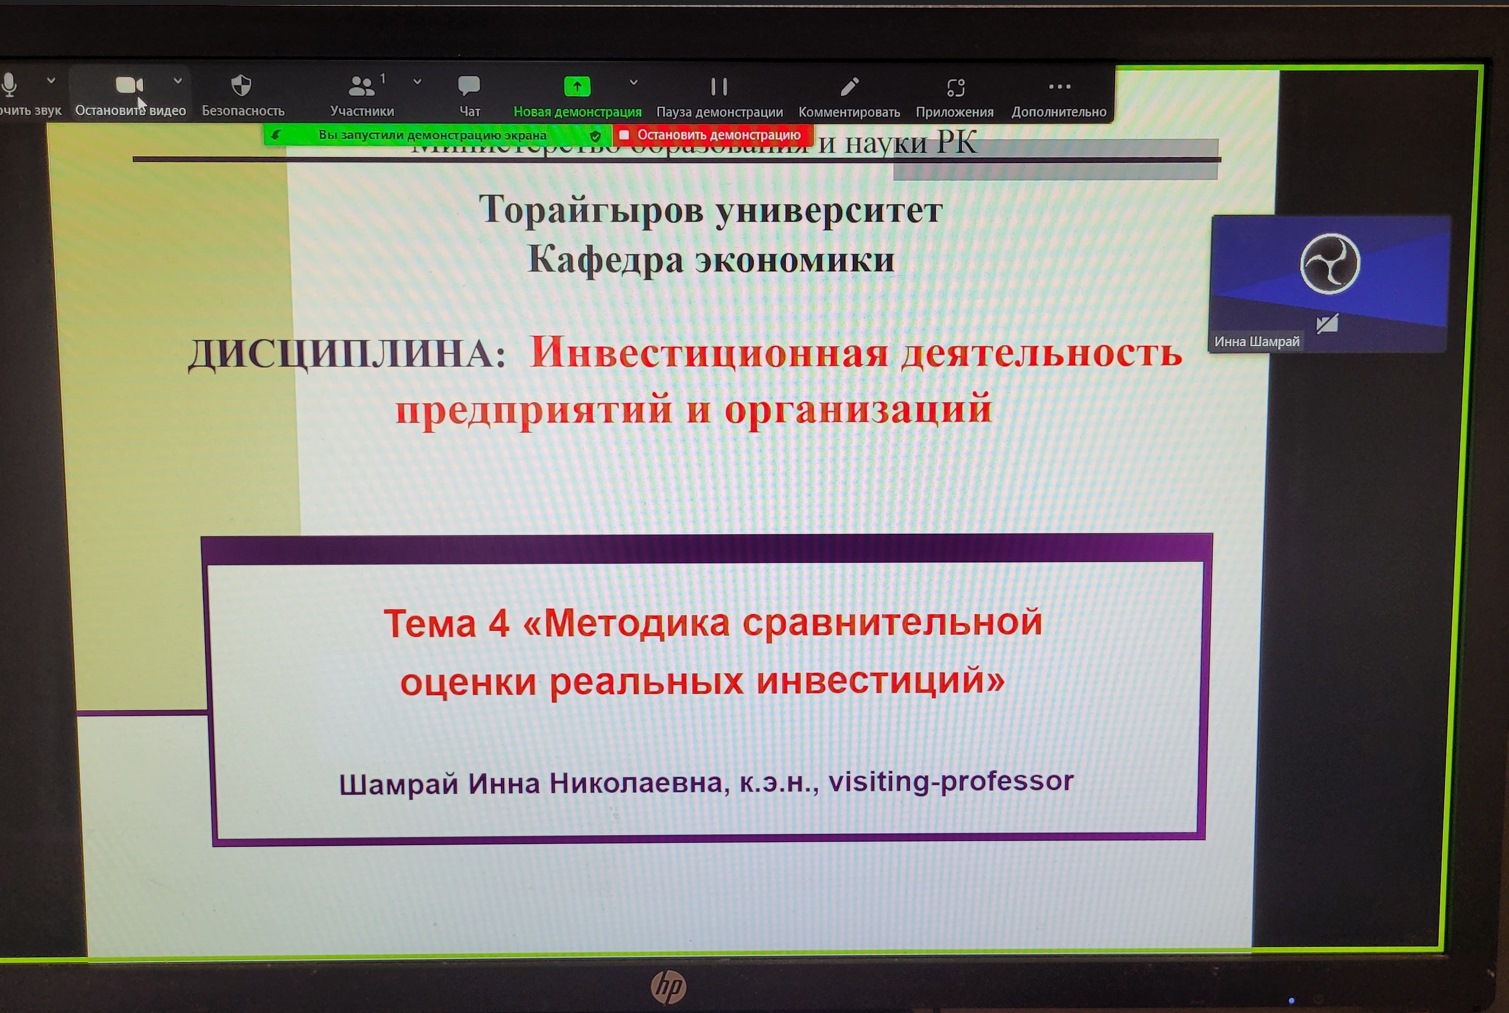This screenshot has width=1509, height=1013.
Task: Open the Приложения apps icon
Action: click(955, 88)
